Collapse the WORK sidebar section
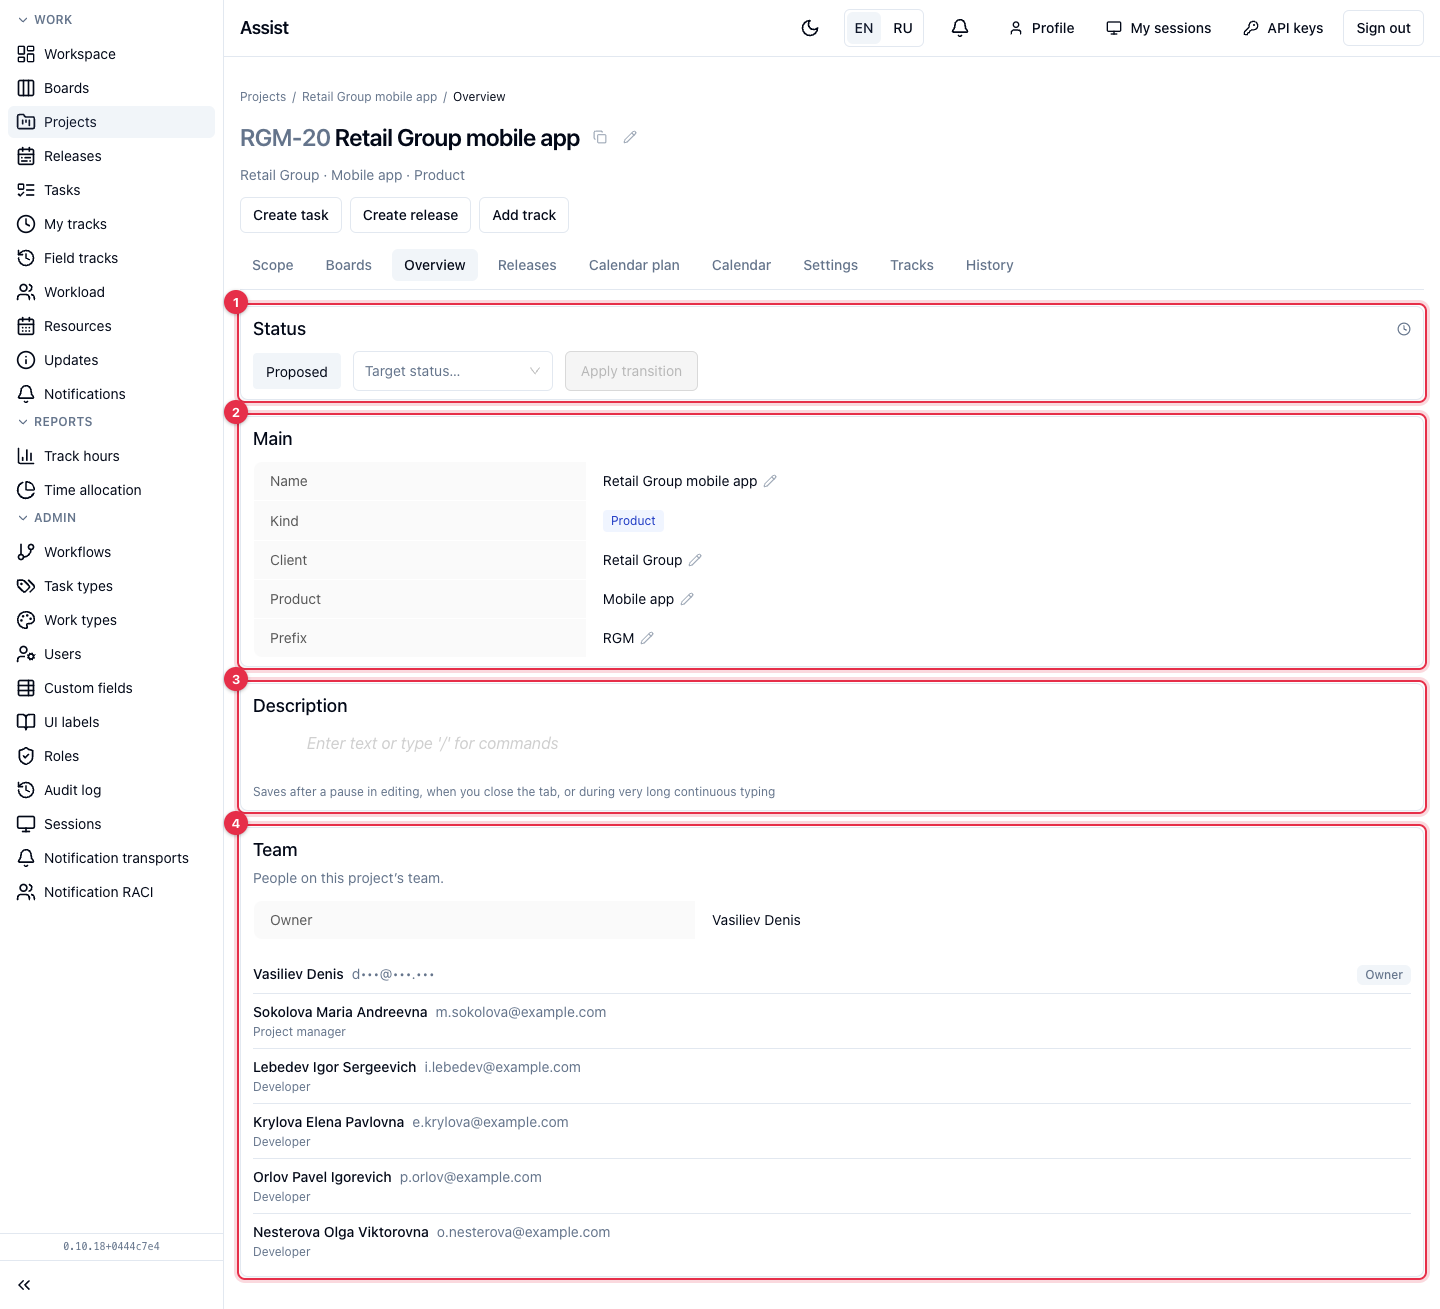1440x1309 pixels. point(45,20)
